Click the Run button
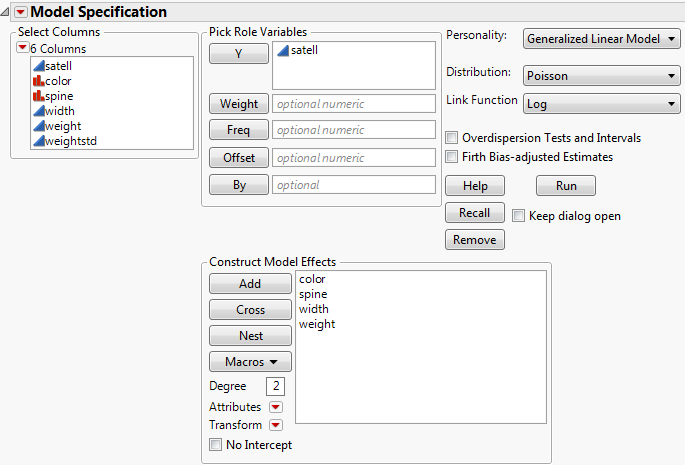This screenshot has width=685, height=465. pos(566,186)
